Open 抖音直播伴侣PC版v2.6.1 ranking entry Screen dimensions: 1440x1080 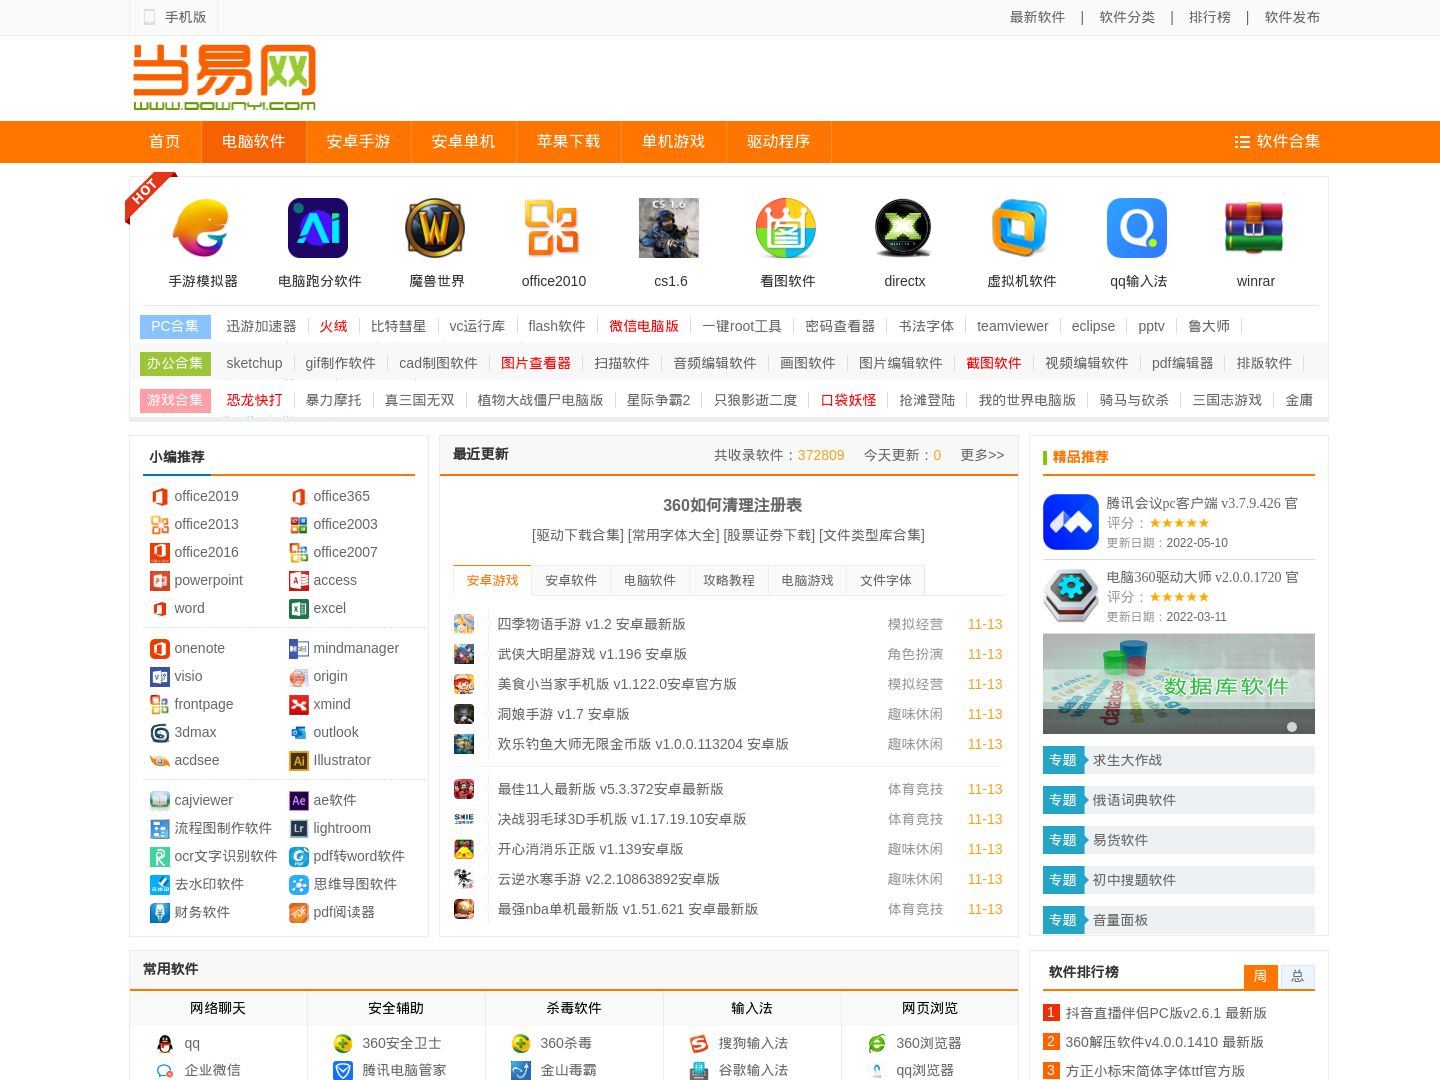pos(1166,1013)
